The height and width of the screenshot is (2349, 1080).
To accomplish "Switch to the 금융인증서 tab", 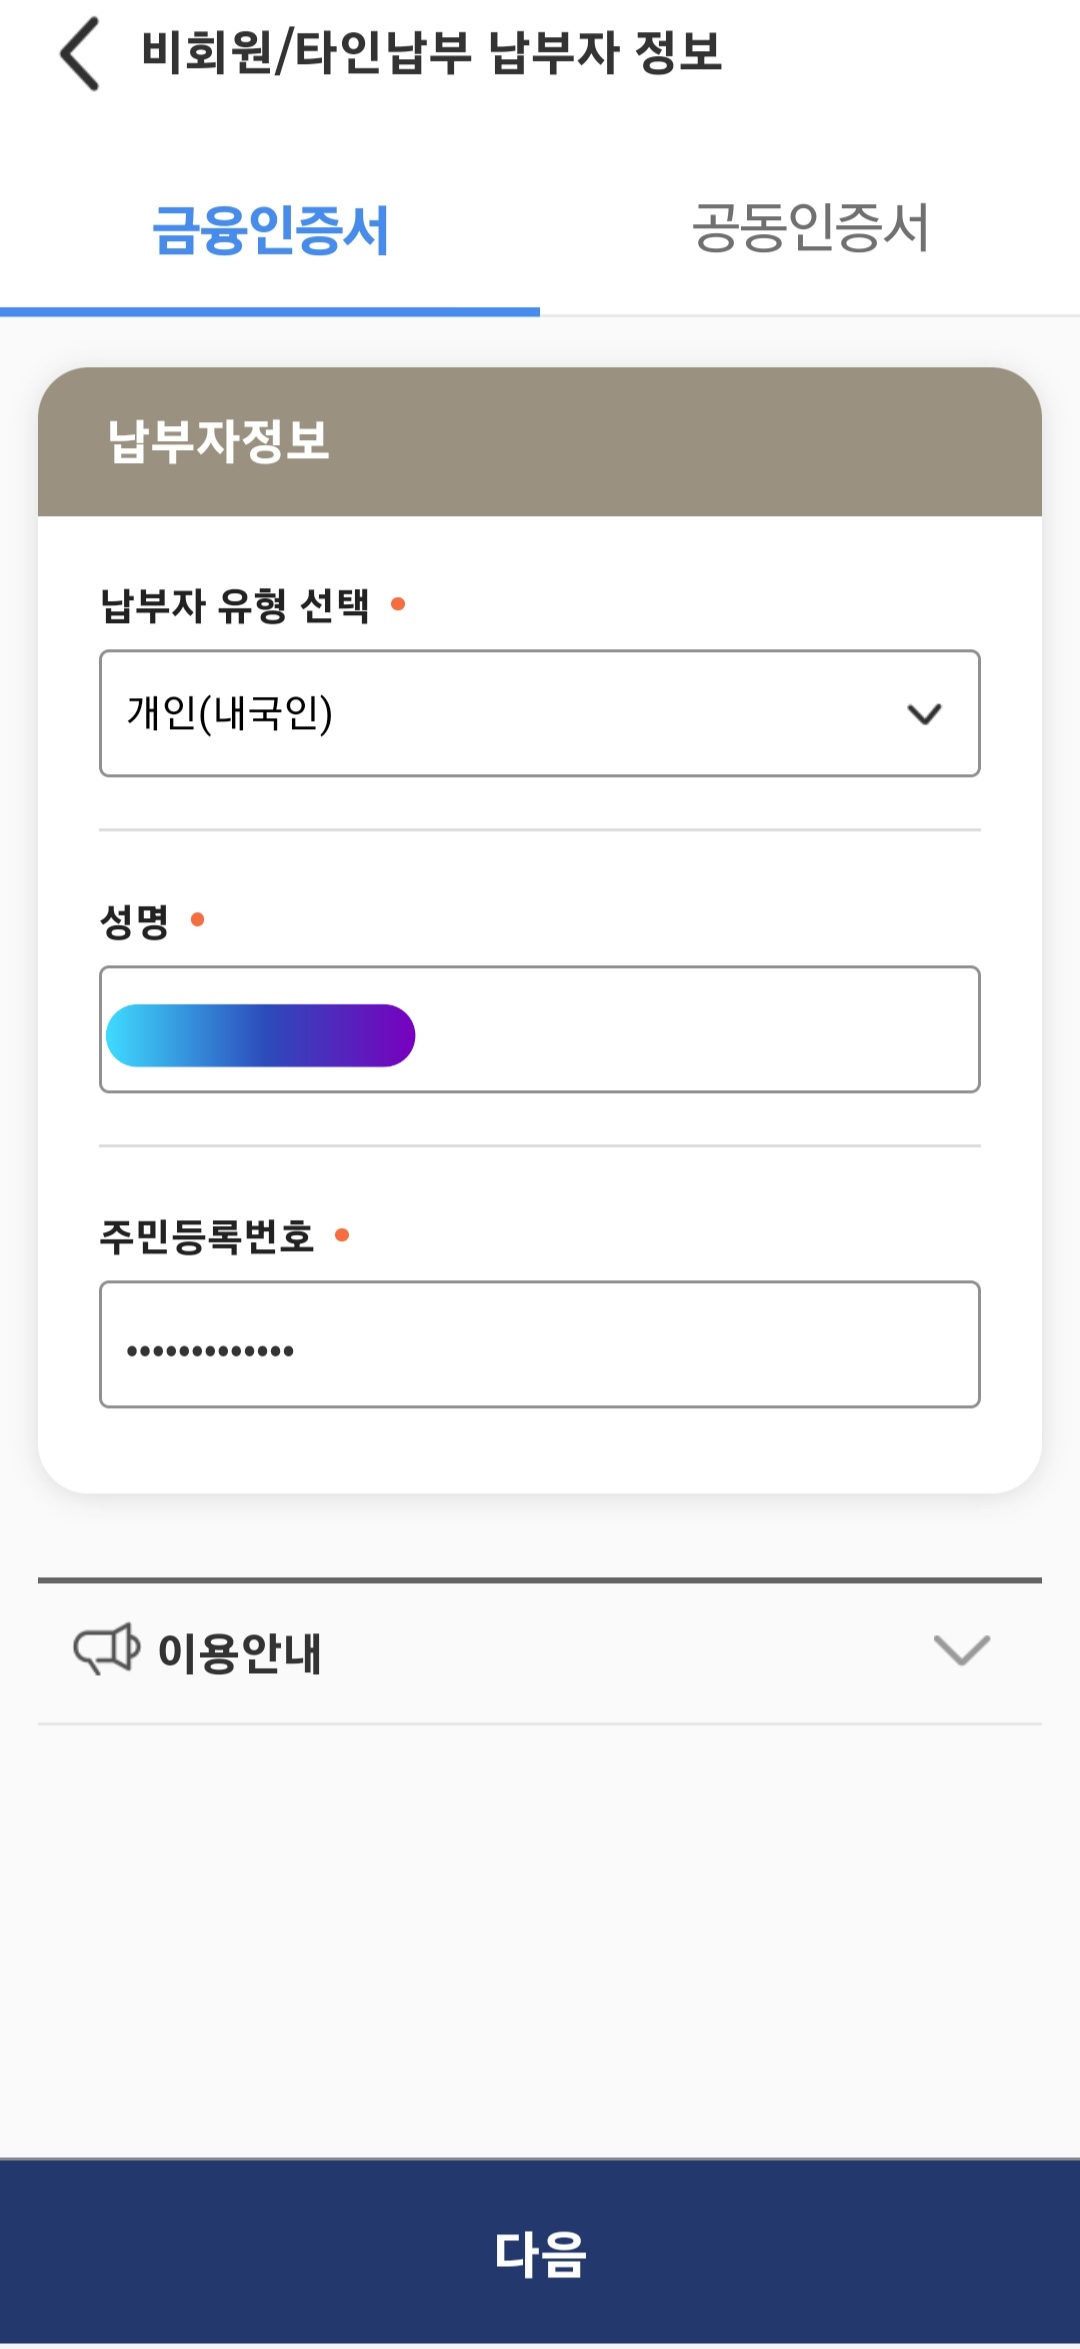I will (x=270, y=231).
